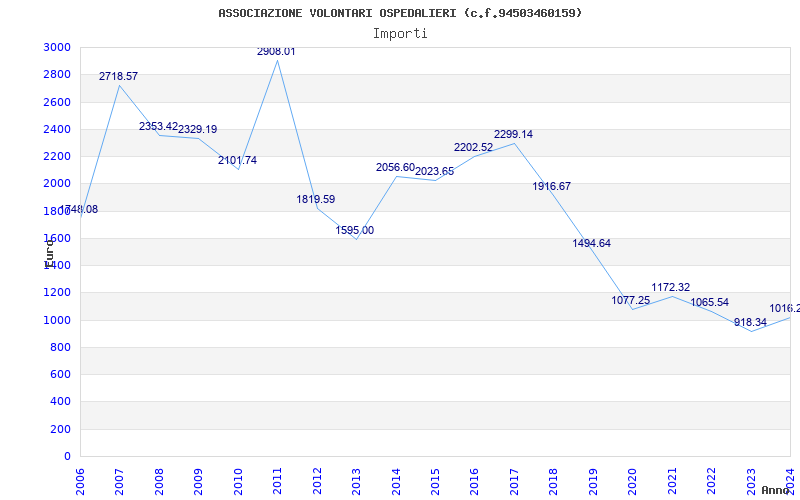Click the 2006 year axis label
800x500 pixels.
tap(80, 482)
